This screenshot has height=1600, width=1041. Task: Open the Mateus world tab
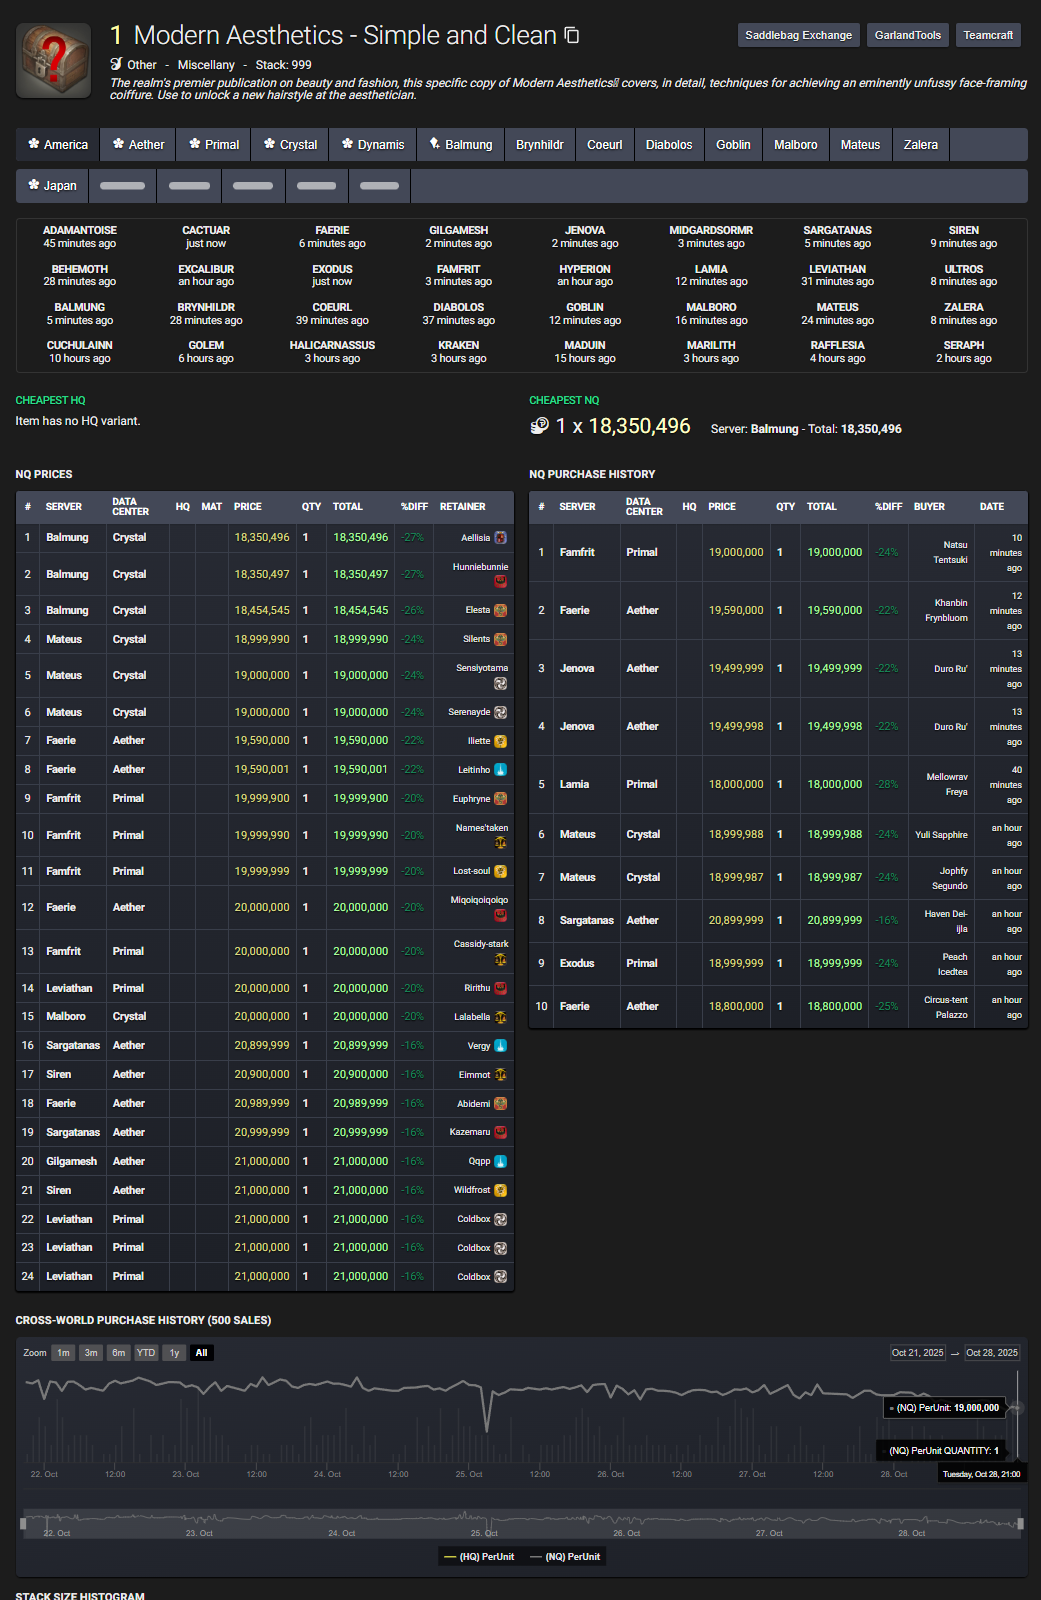coord(860,145)
